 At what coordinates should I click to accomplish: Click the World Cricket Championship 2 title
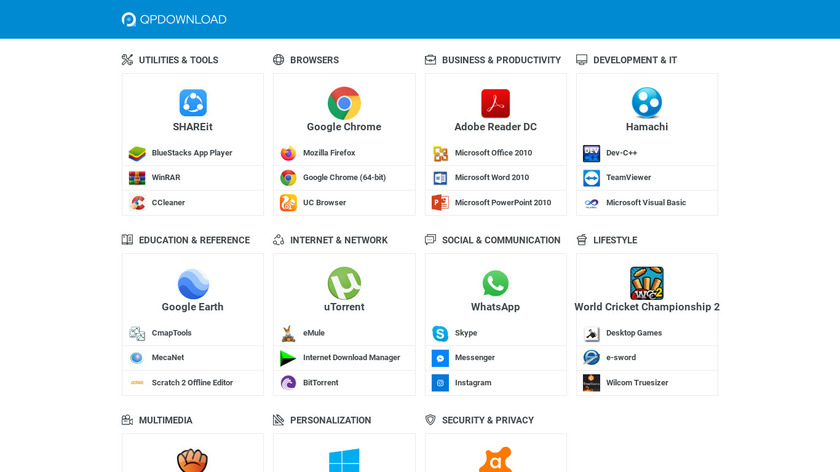(647, 307)
